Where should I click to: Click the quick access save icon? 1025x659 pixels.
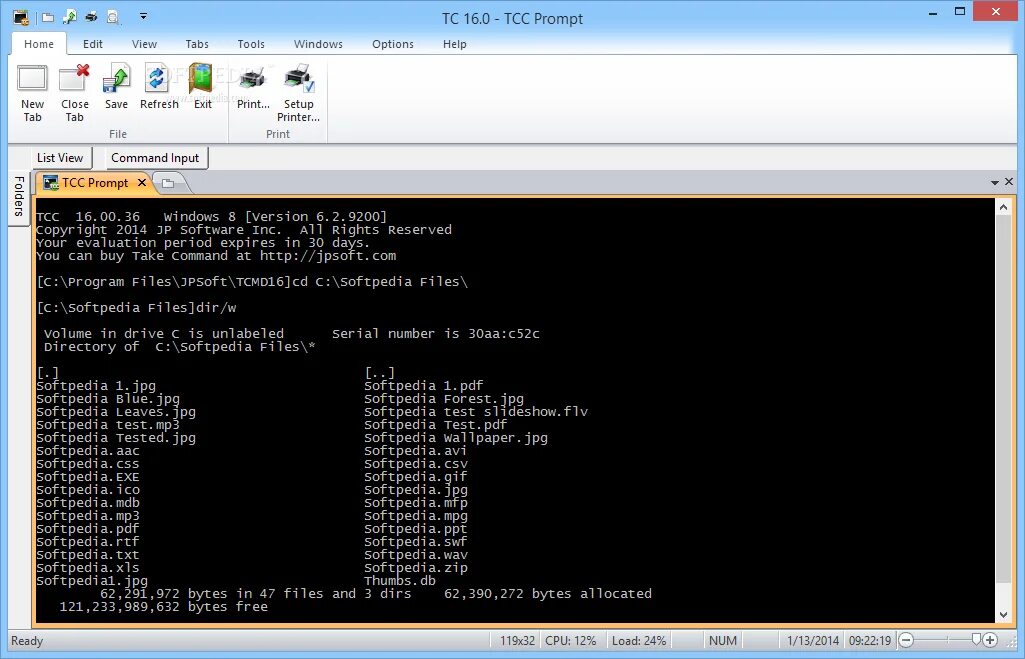69,17
